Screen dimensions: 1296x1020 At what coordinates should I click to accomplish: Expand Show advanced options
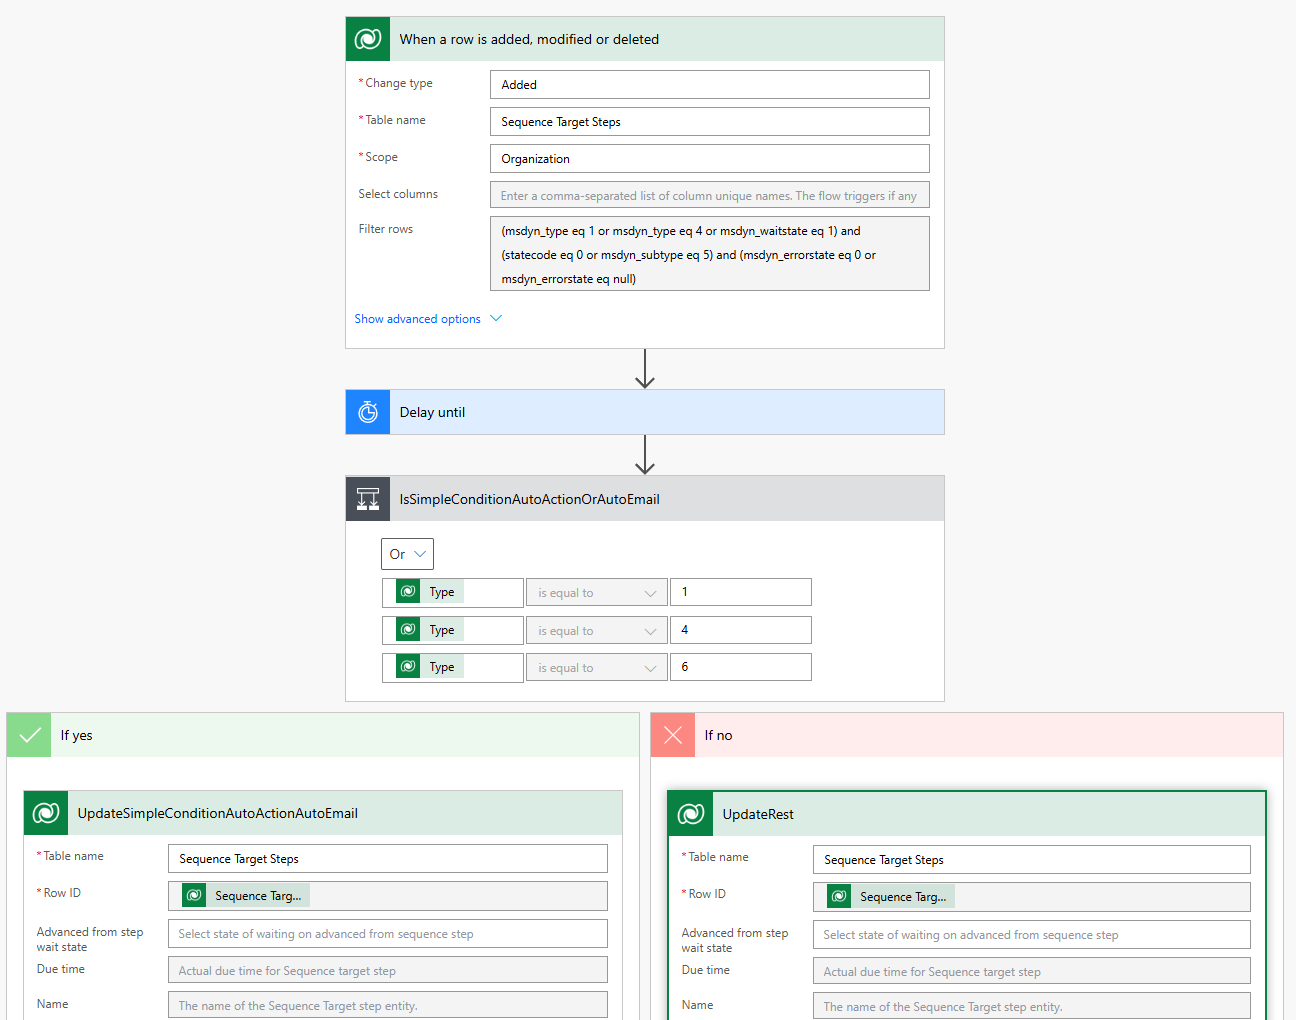428,319
